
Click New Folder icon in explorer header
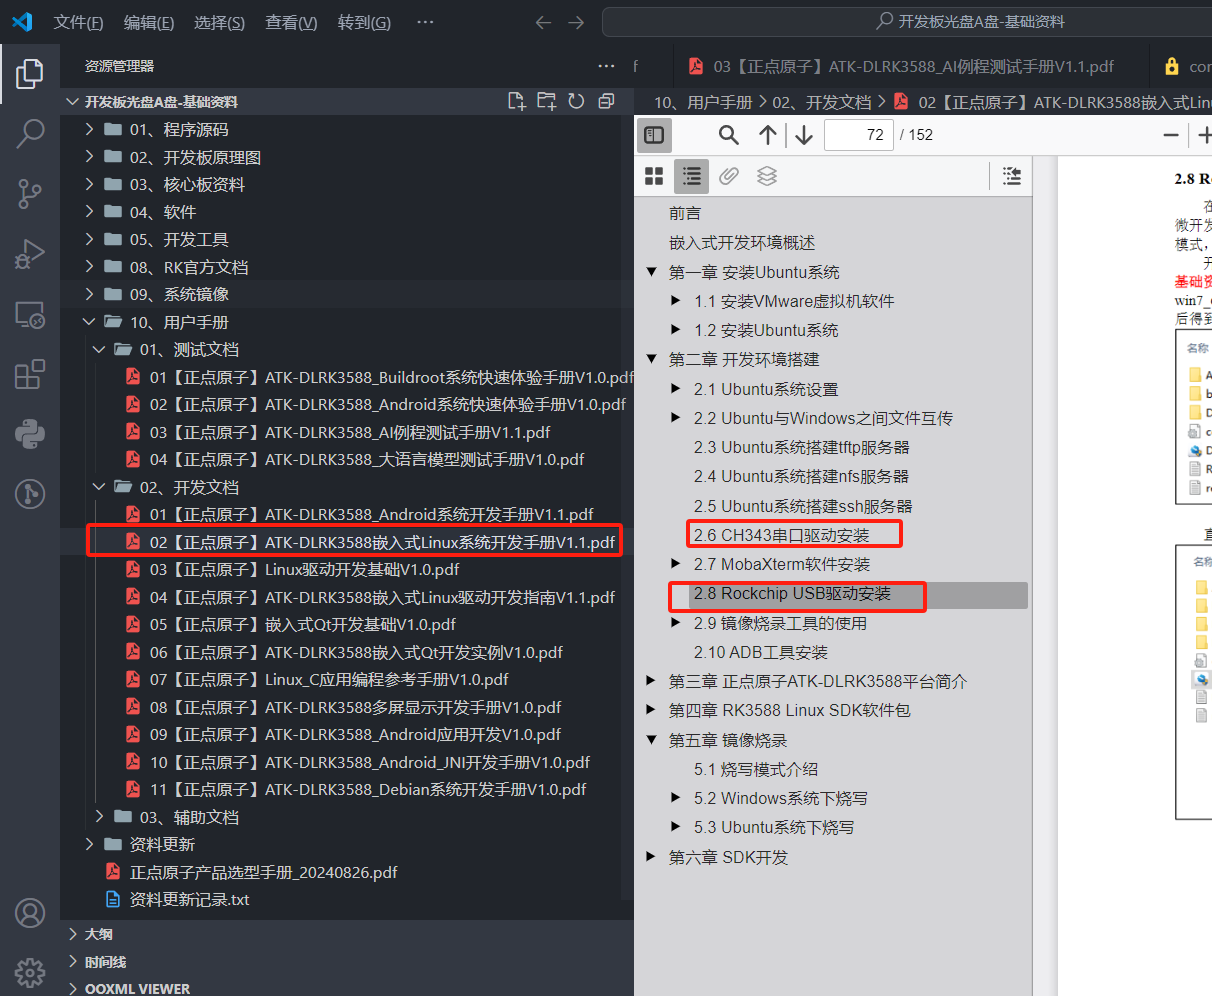546,101
